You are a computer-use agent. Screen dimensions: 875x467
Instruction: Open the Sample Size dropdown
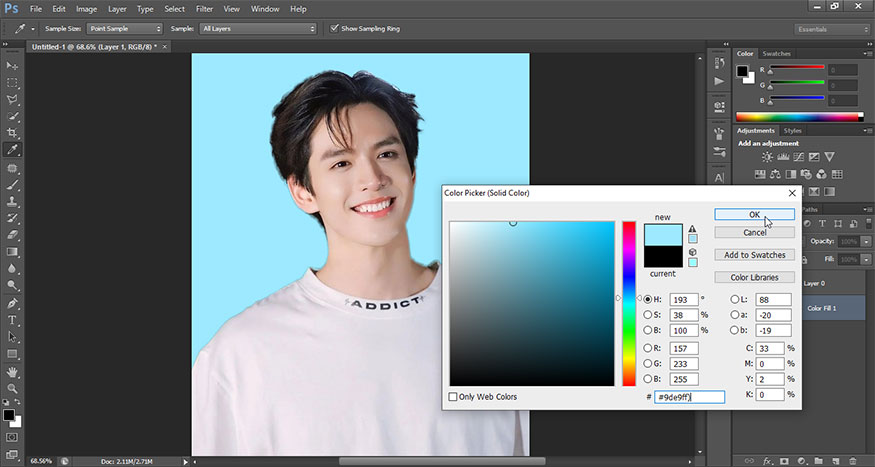(x=123, y=29)
